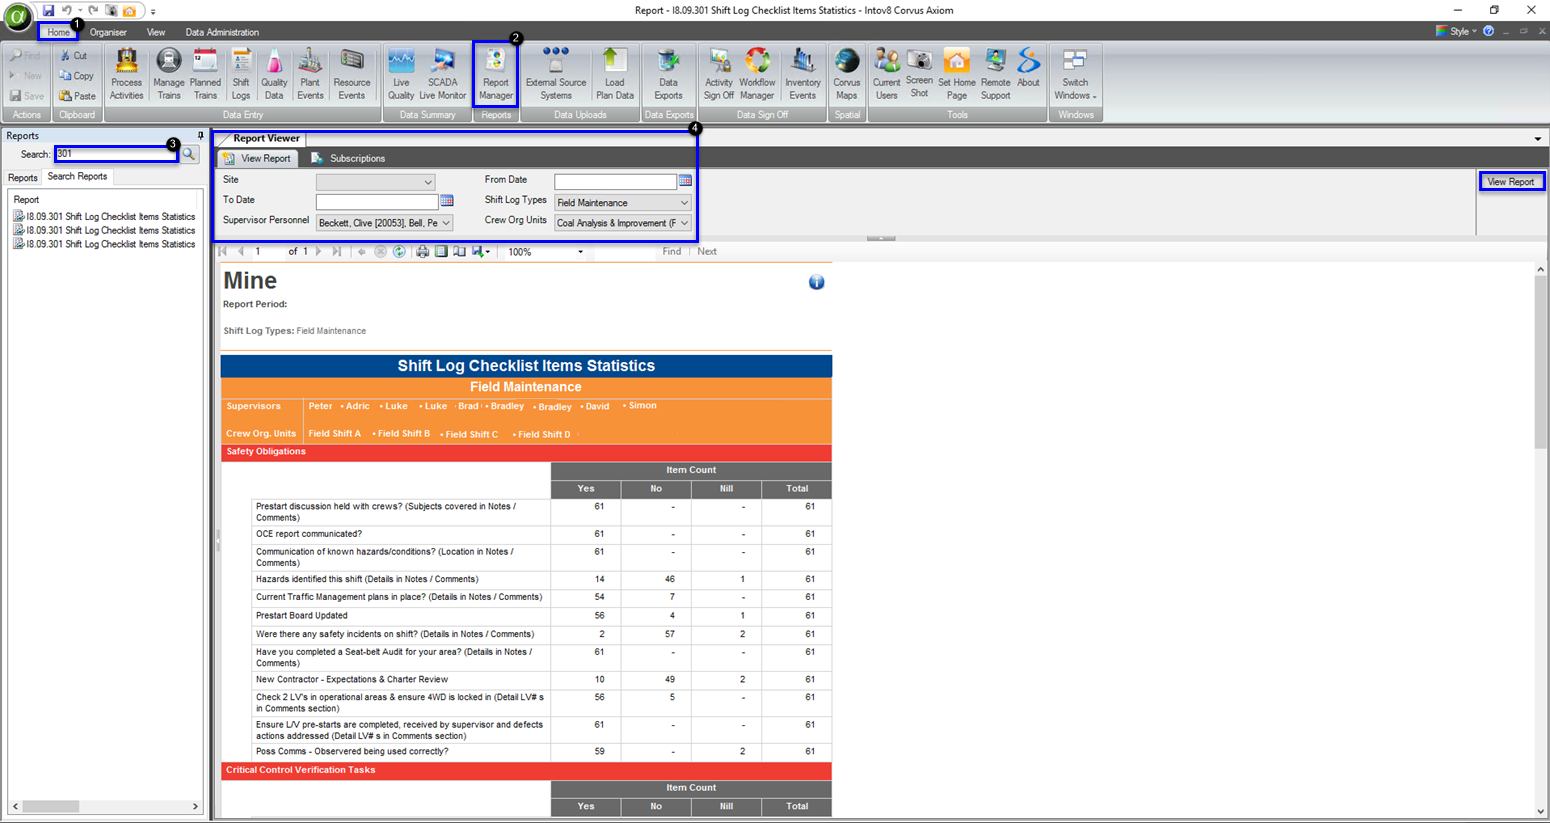
Task: Click the From Date input field
Action: click(615, 182)
